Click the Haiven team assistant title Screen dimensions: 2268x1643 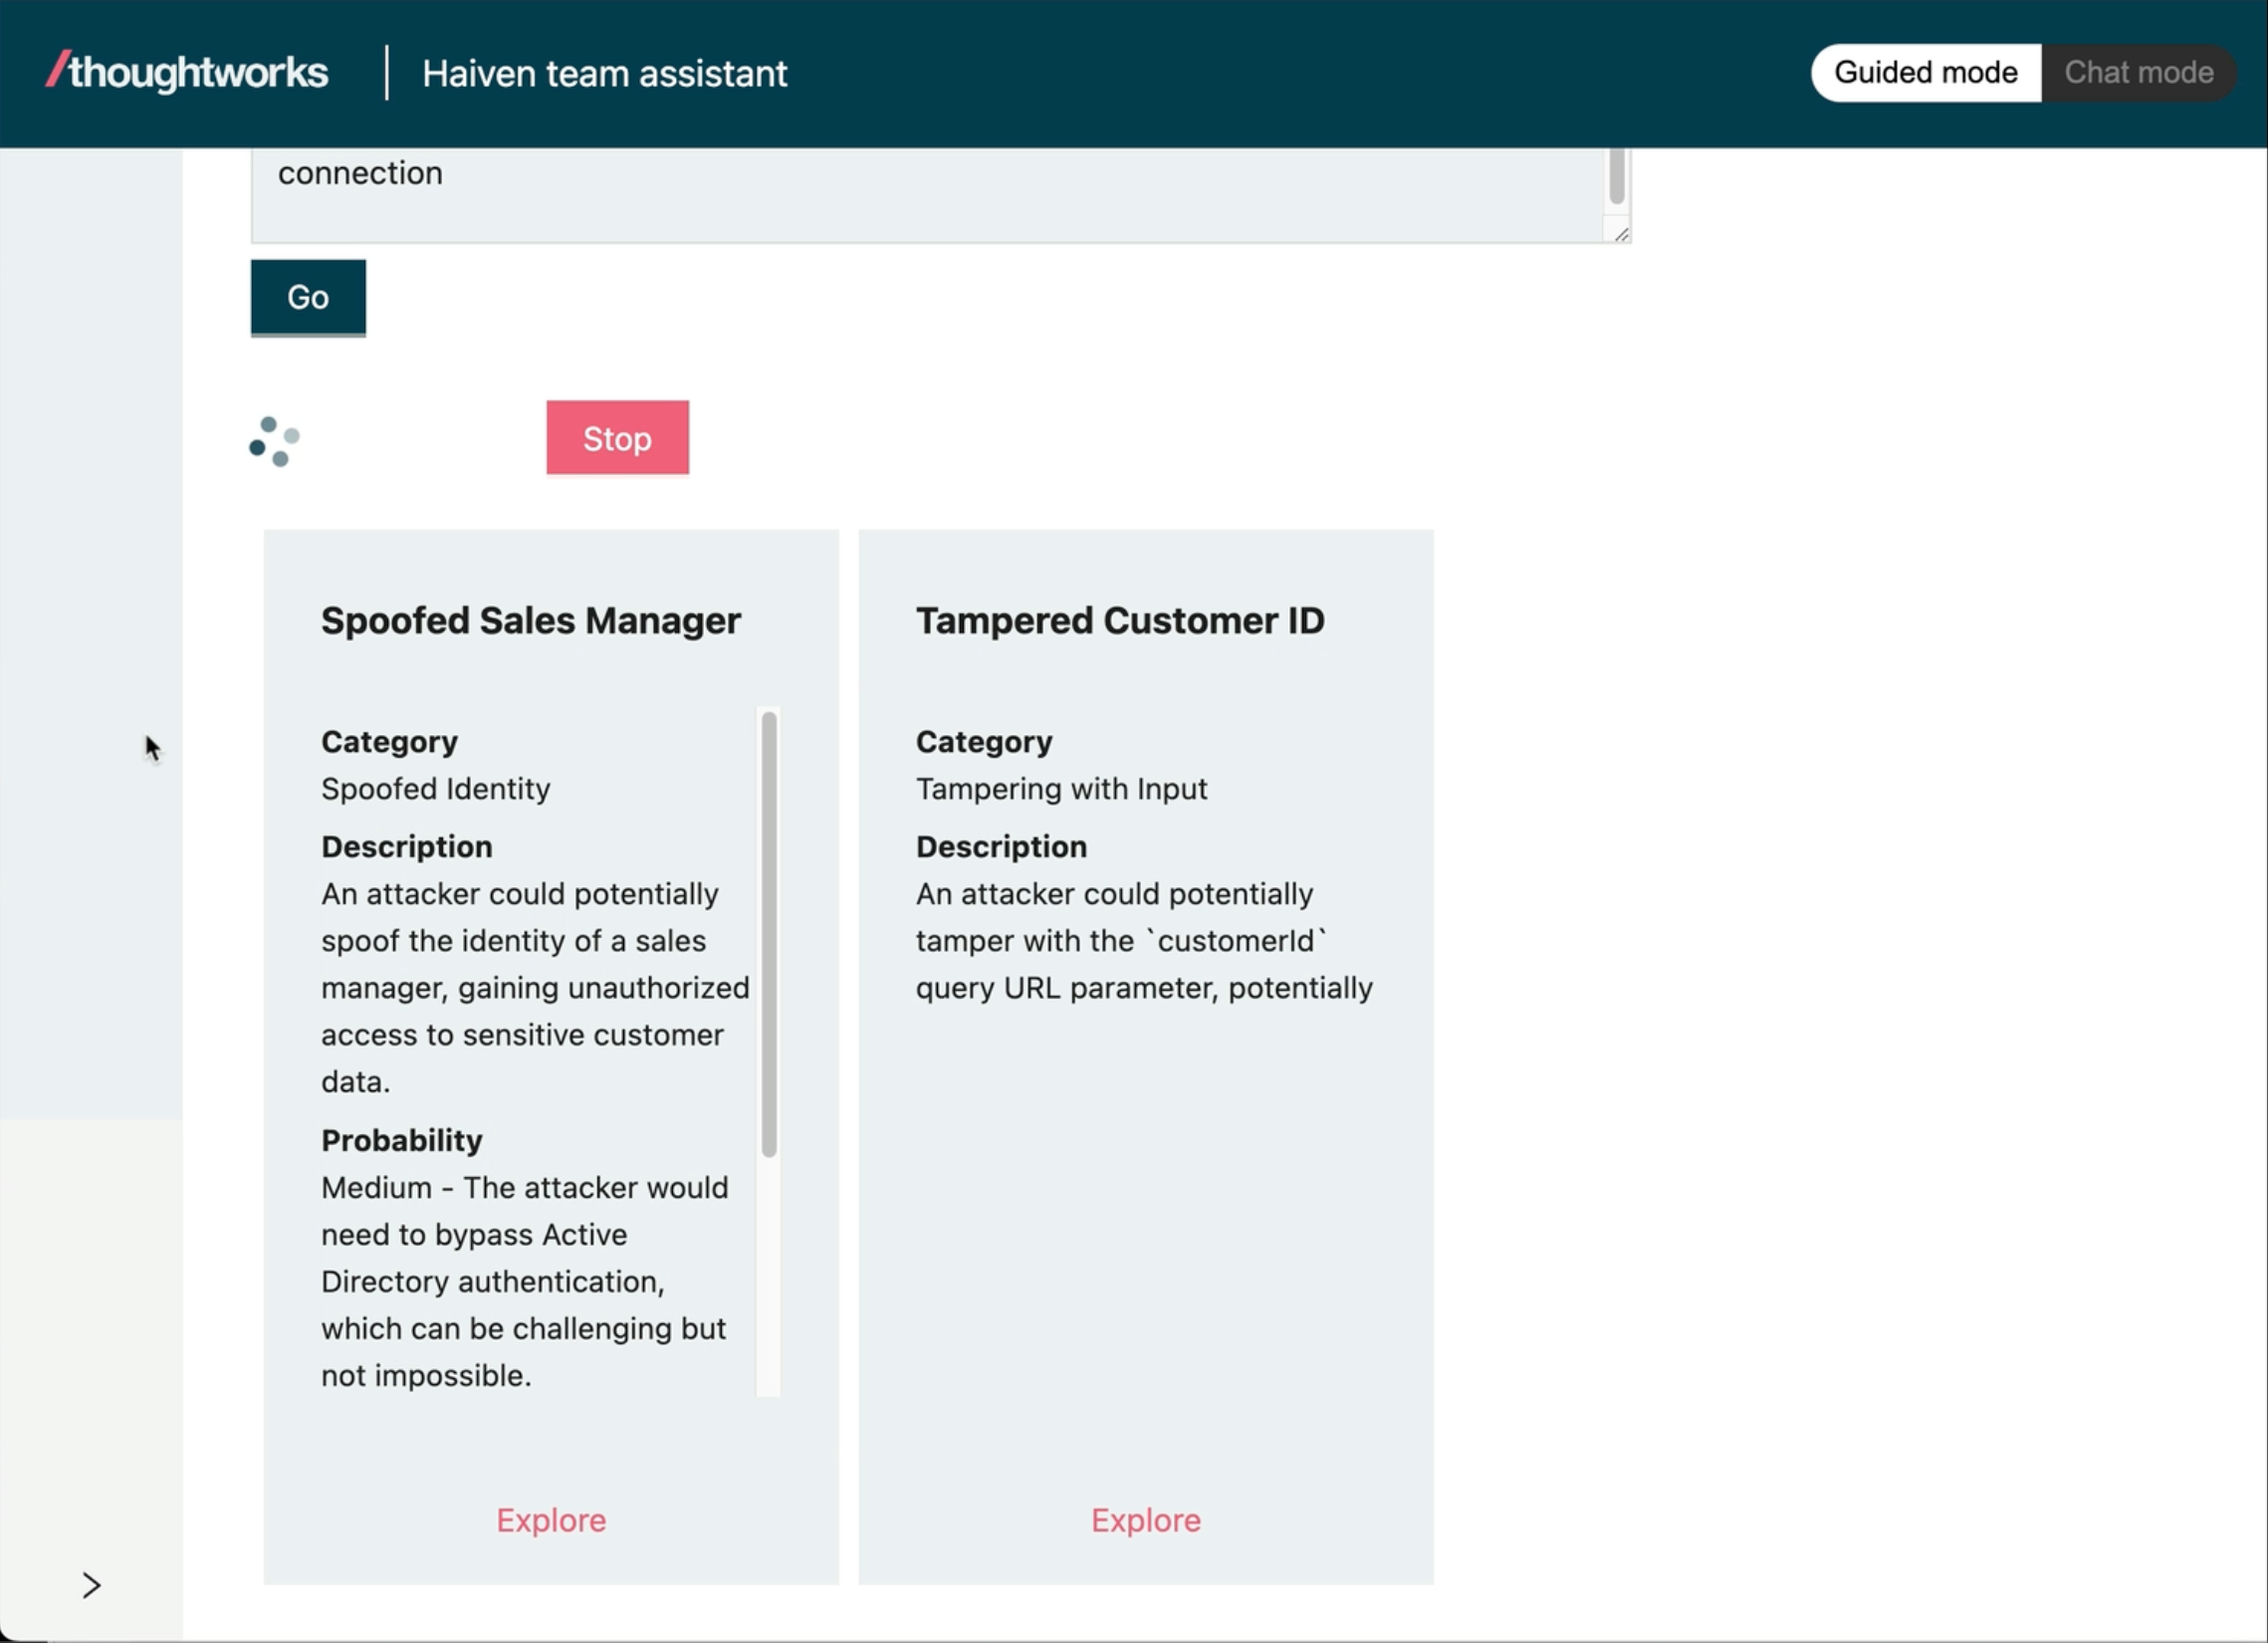click(604, 73)
